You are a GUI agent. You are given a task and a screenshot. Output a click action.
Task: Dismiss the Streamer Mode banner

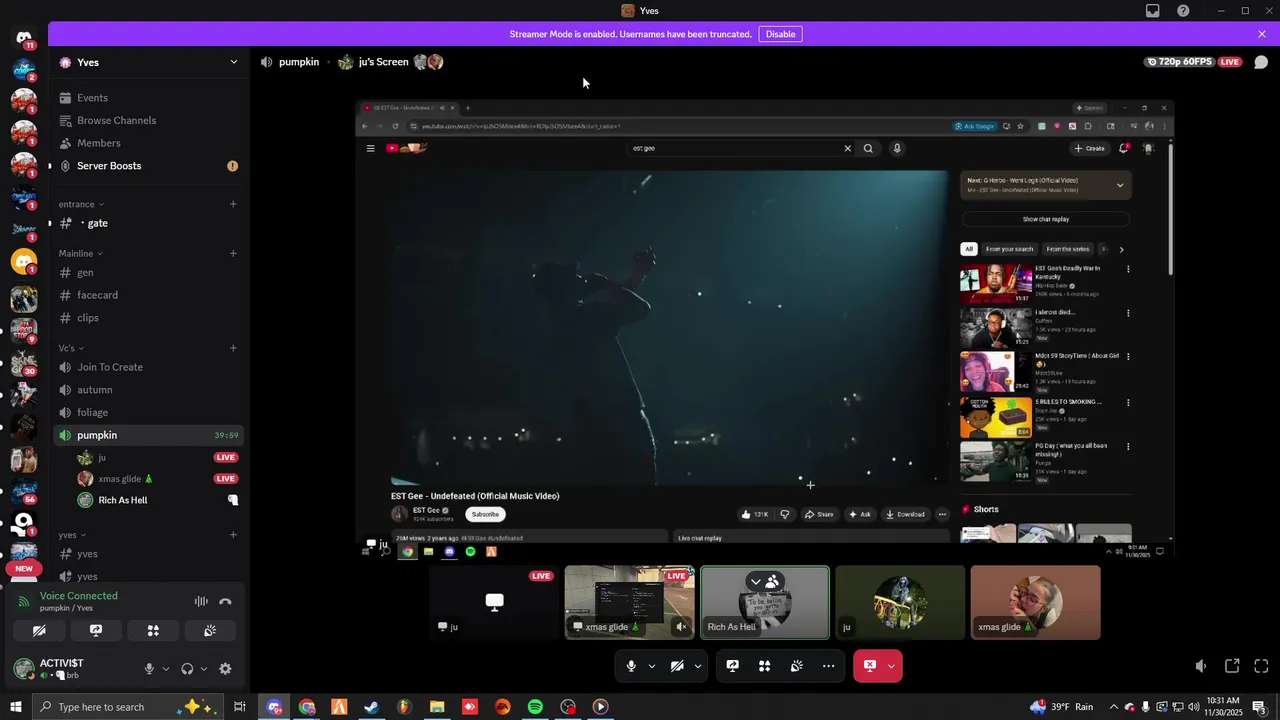pos(1262,34)
